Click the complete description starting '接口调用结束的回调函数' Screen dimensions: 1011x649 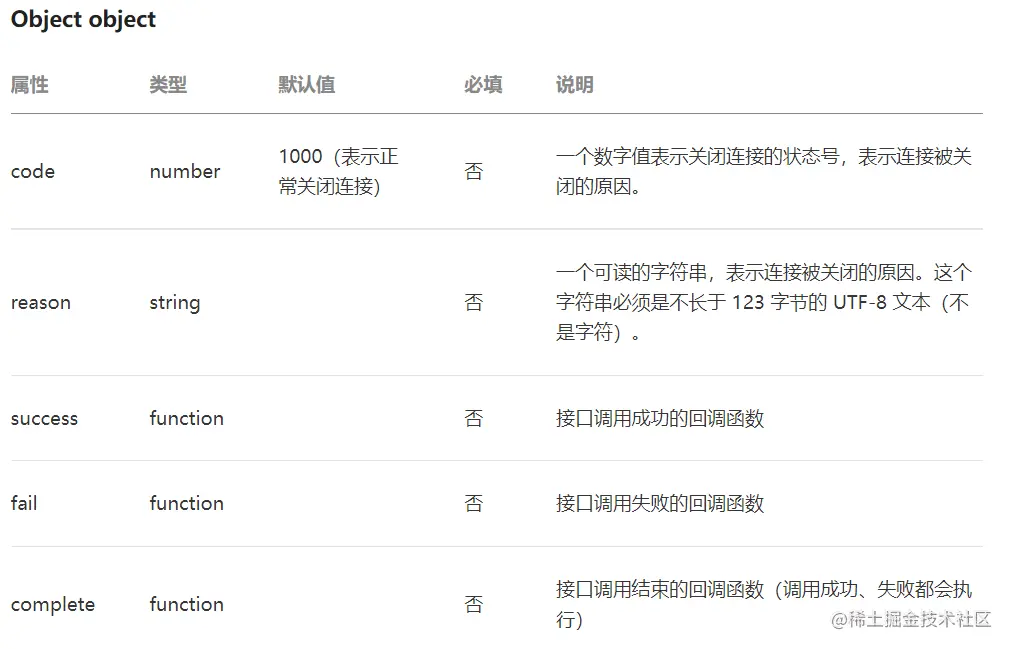pos(763,605)
